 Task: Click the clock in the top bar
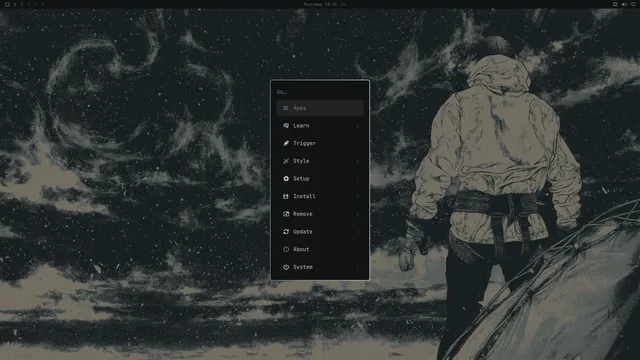(x=320, y=4)
